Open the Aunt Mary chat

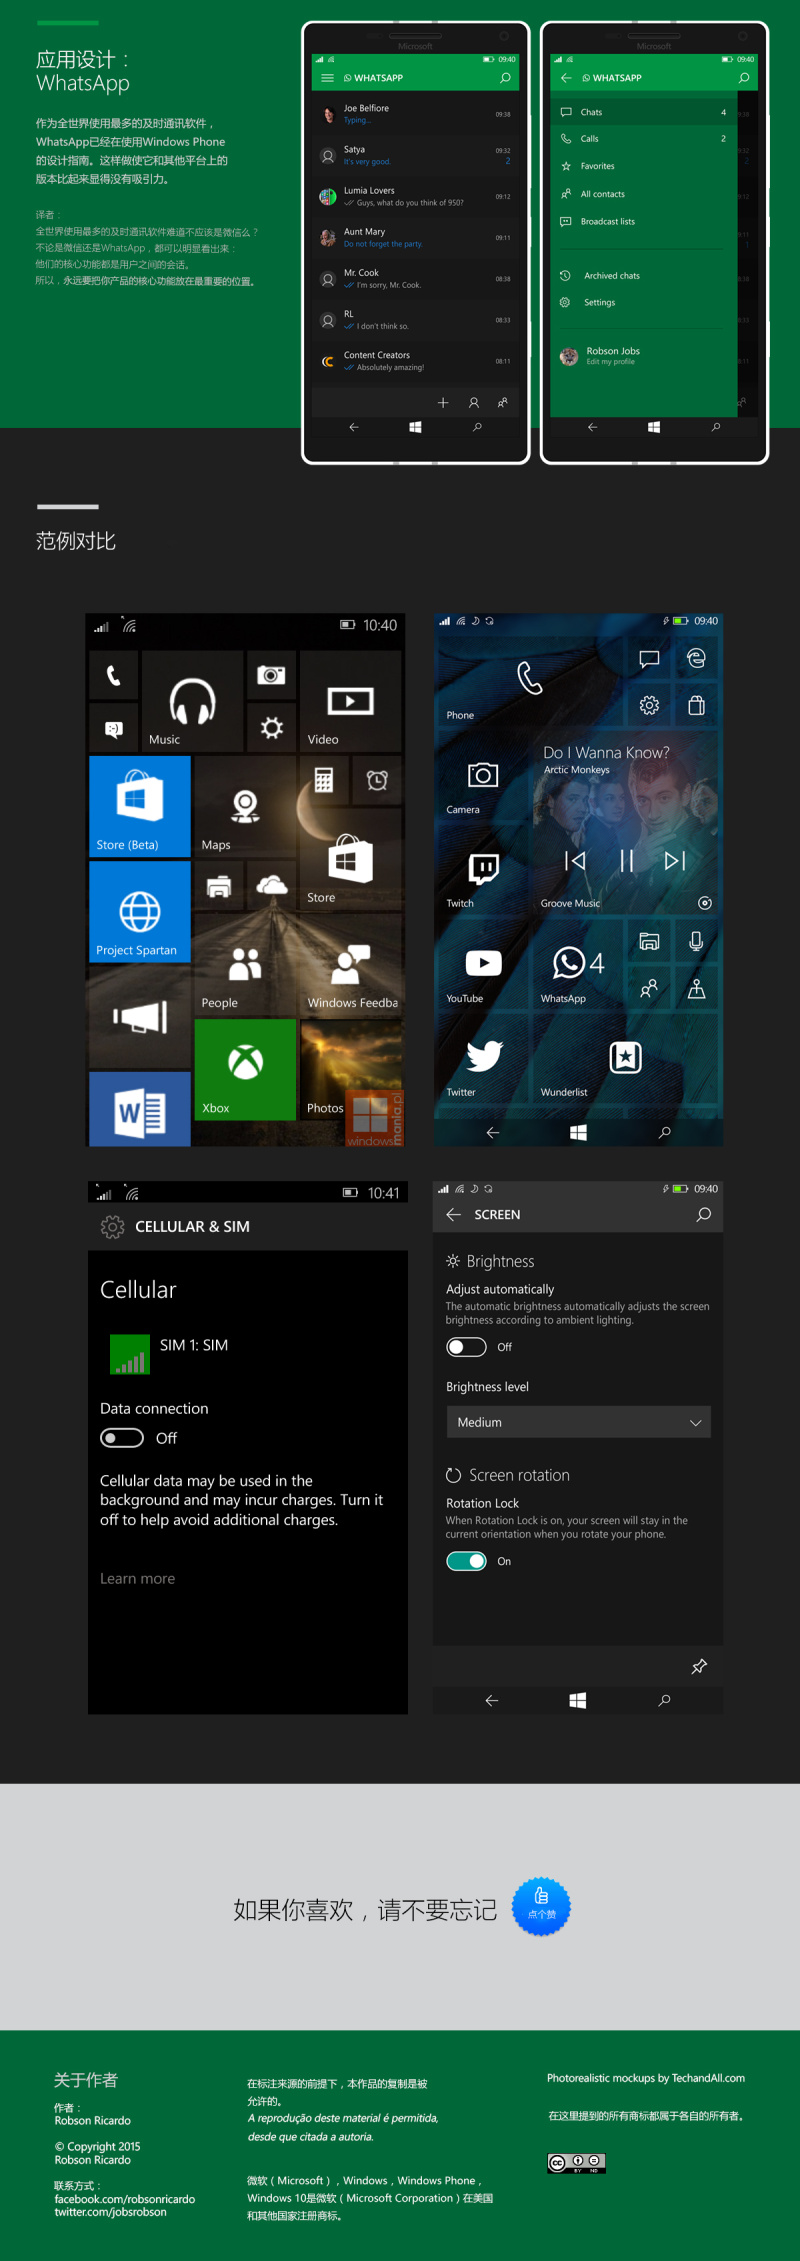coord(416,237)
